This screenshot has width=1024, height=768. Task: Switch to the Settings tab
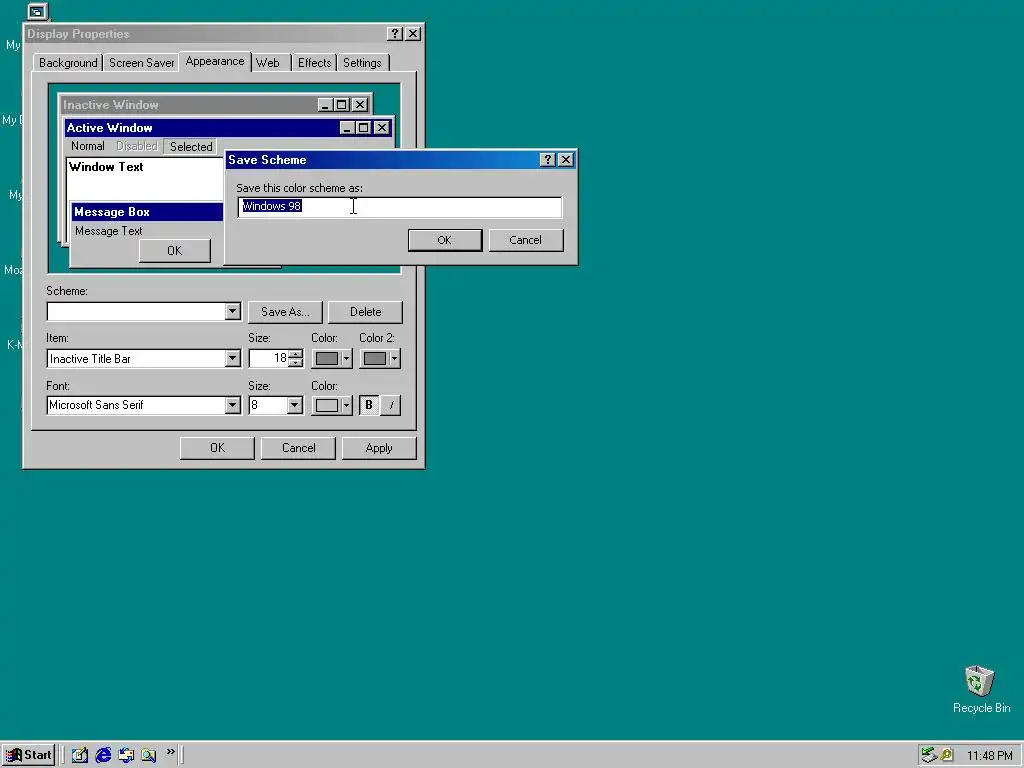(362, 63)
